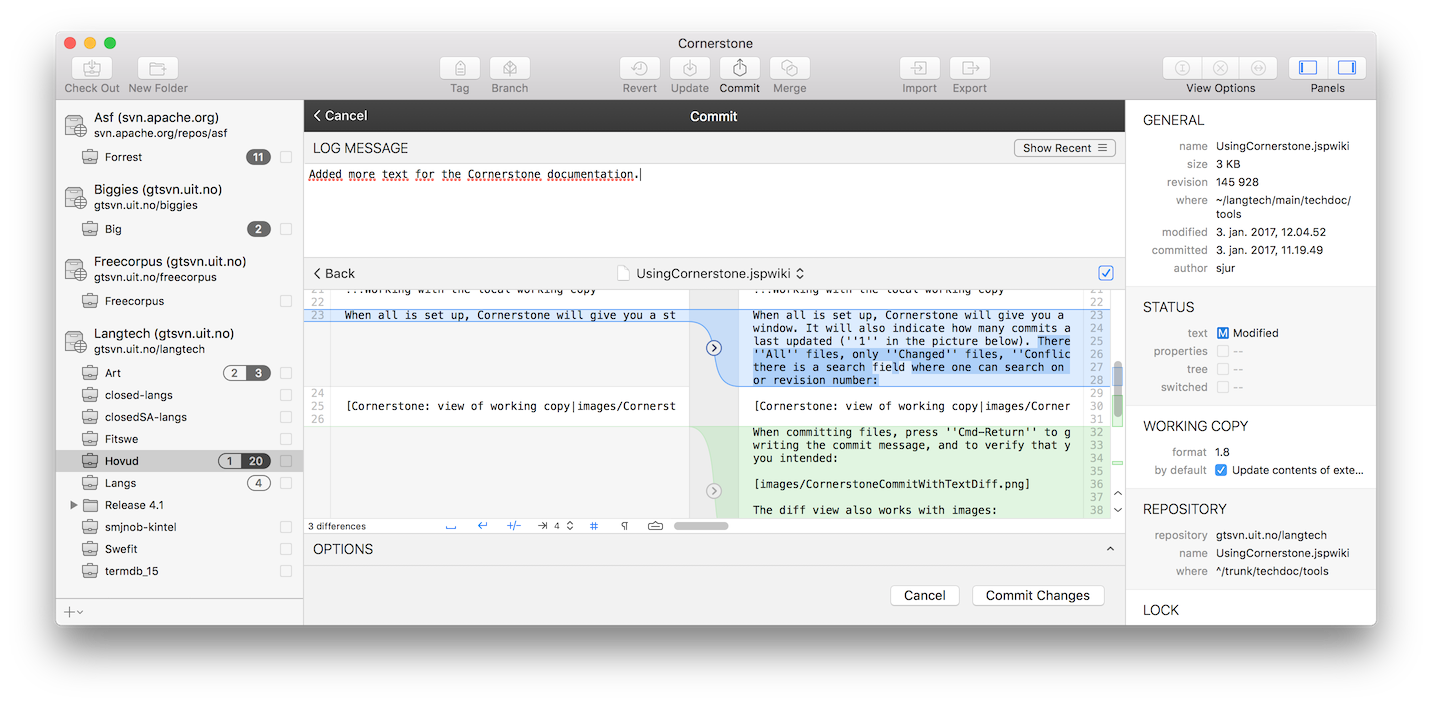Click the +/- icon in the diff toolbar
This screenshot has width=1432, height=705.
coord(514,526)
